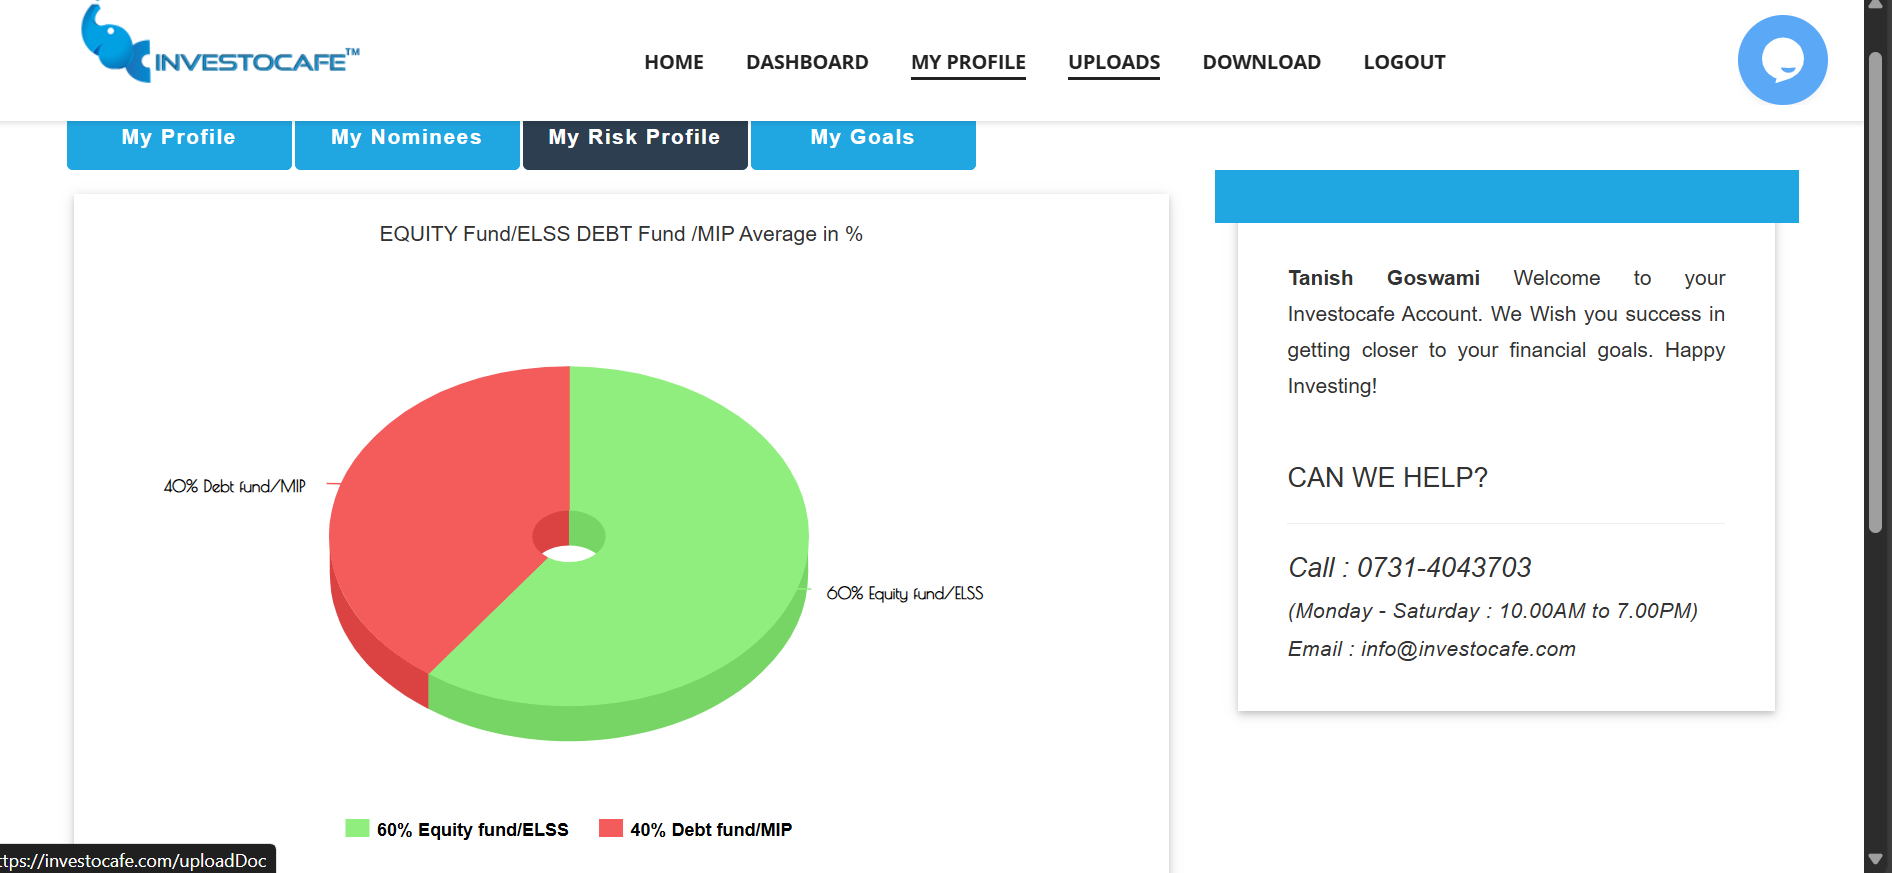The image size is (1892, 873).
Task: Open the DASHBOARD page
Action: [x=807, y=62]
